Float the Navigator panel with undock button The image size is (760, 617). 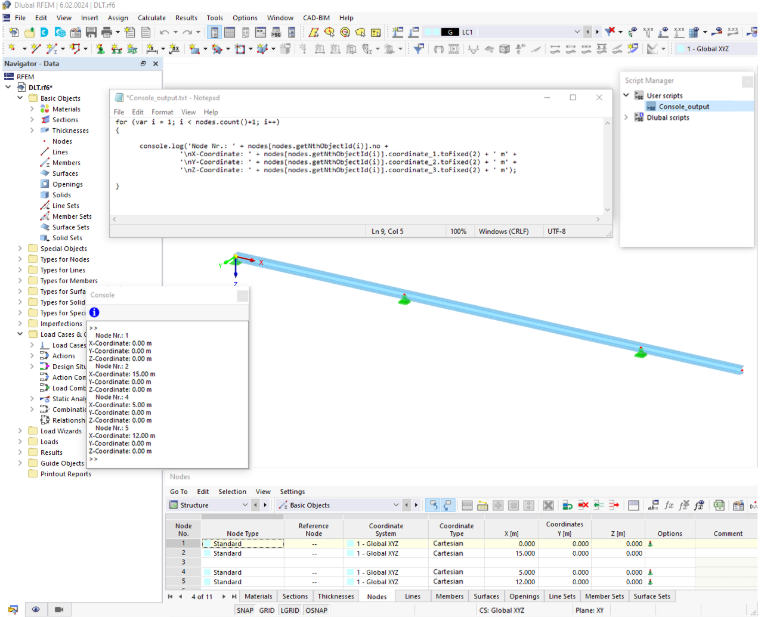click(143, 63)
